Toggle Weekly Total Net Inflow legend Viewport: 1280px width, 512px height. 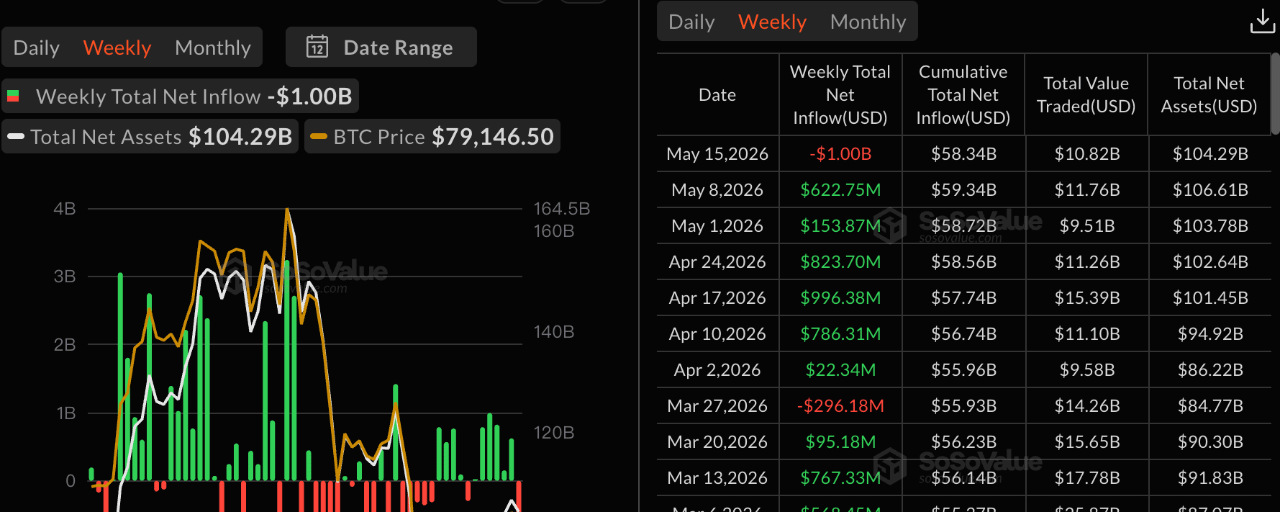click(x=180, y=97)
